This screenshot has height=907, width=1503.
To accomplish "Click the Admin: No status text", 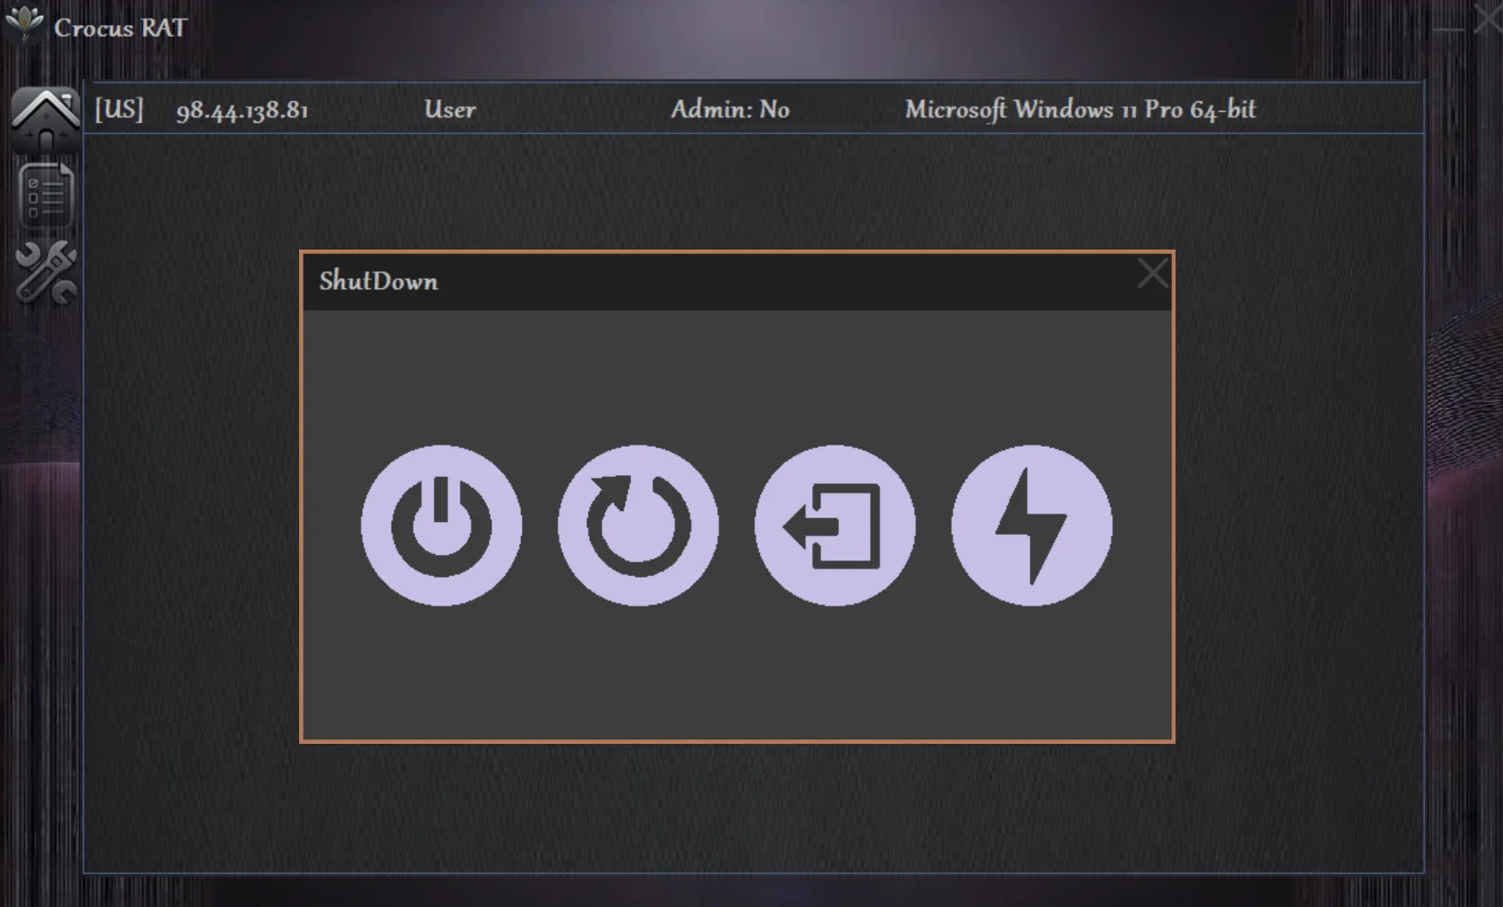I will 729,110.
